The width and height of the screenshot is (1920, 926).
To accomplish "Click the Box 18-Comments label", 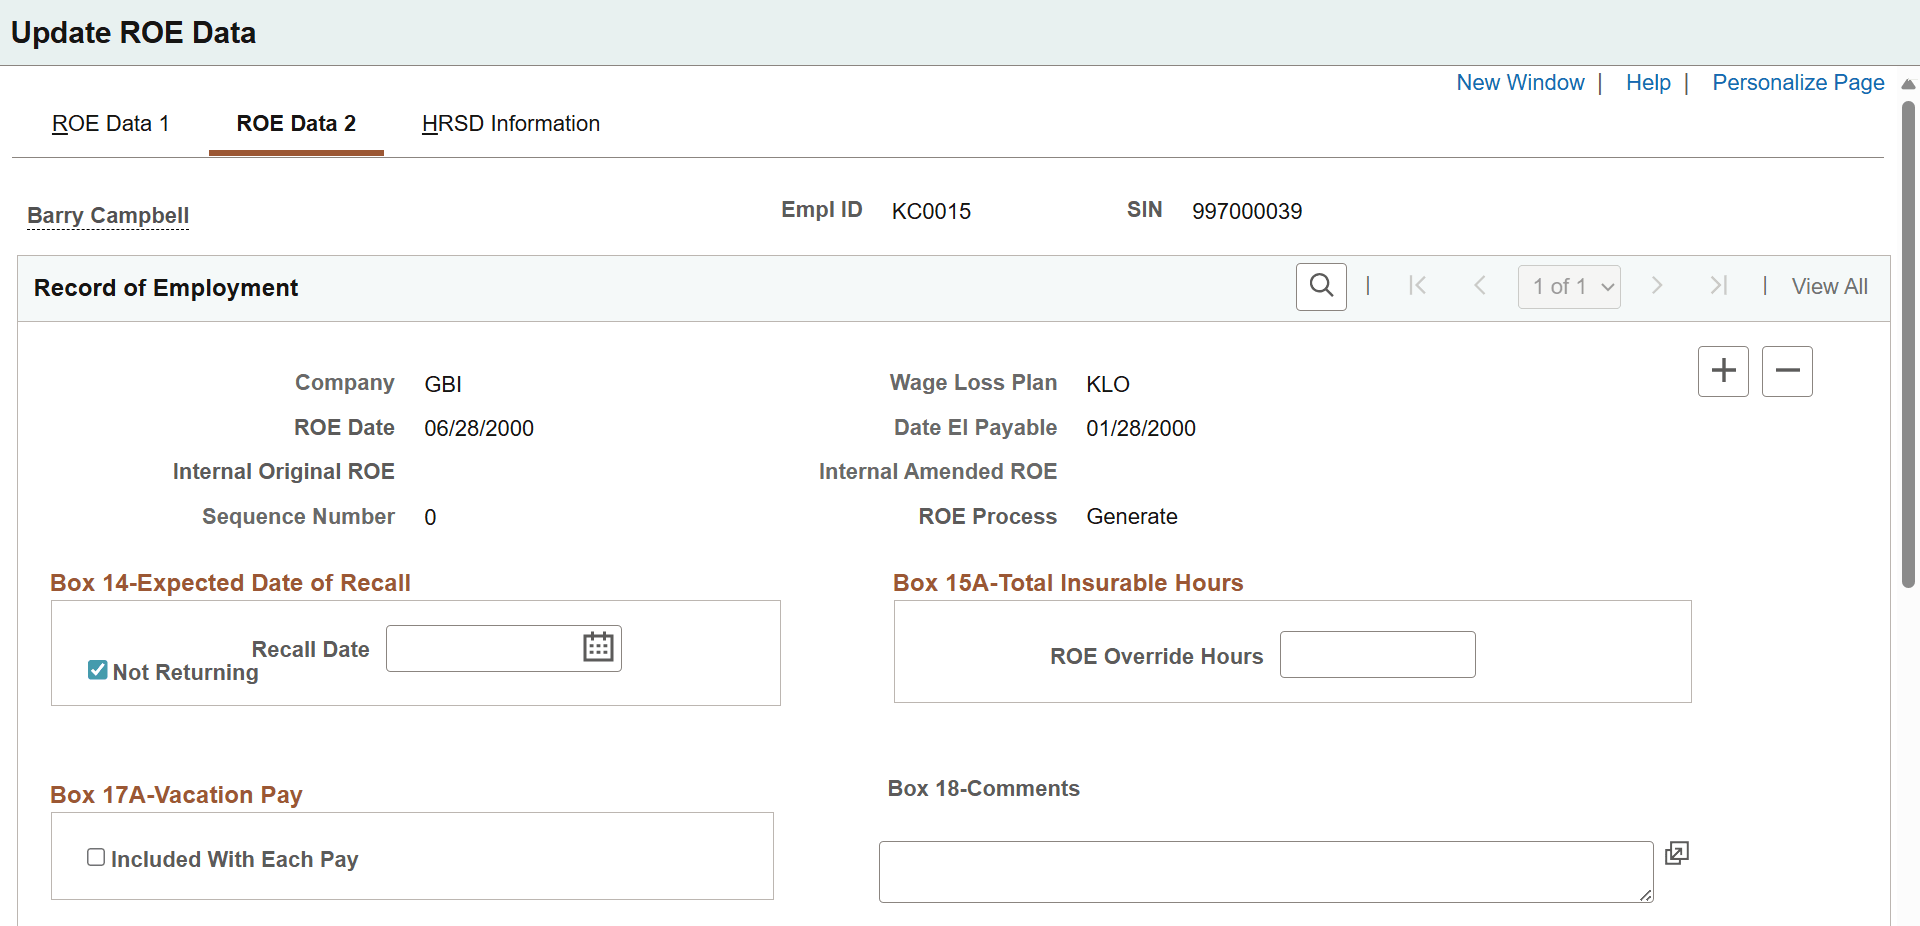I will [984, 789].
